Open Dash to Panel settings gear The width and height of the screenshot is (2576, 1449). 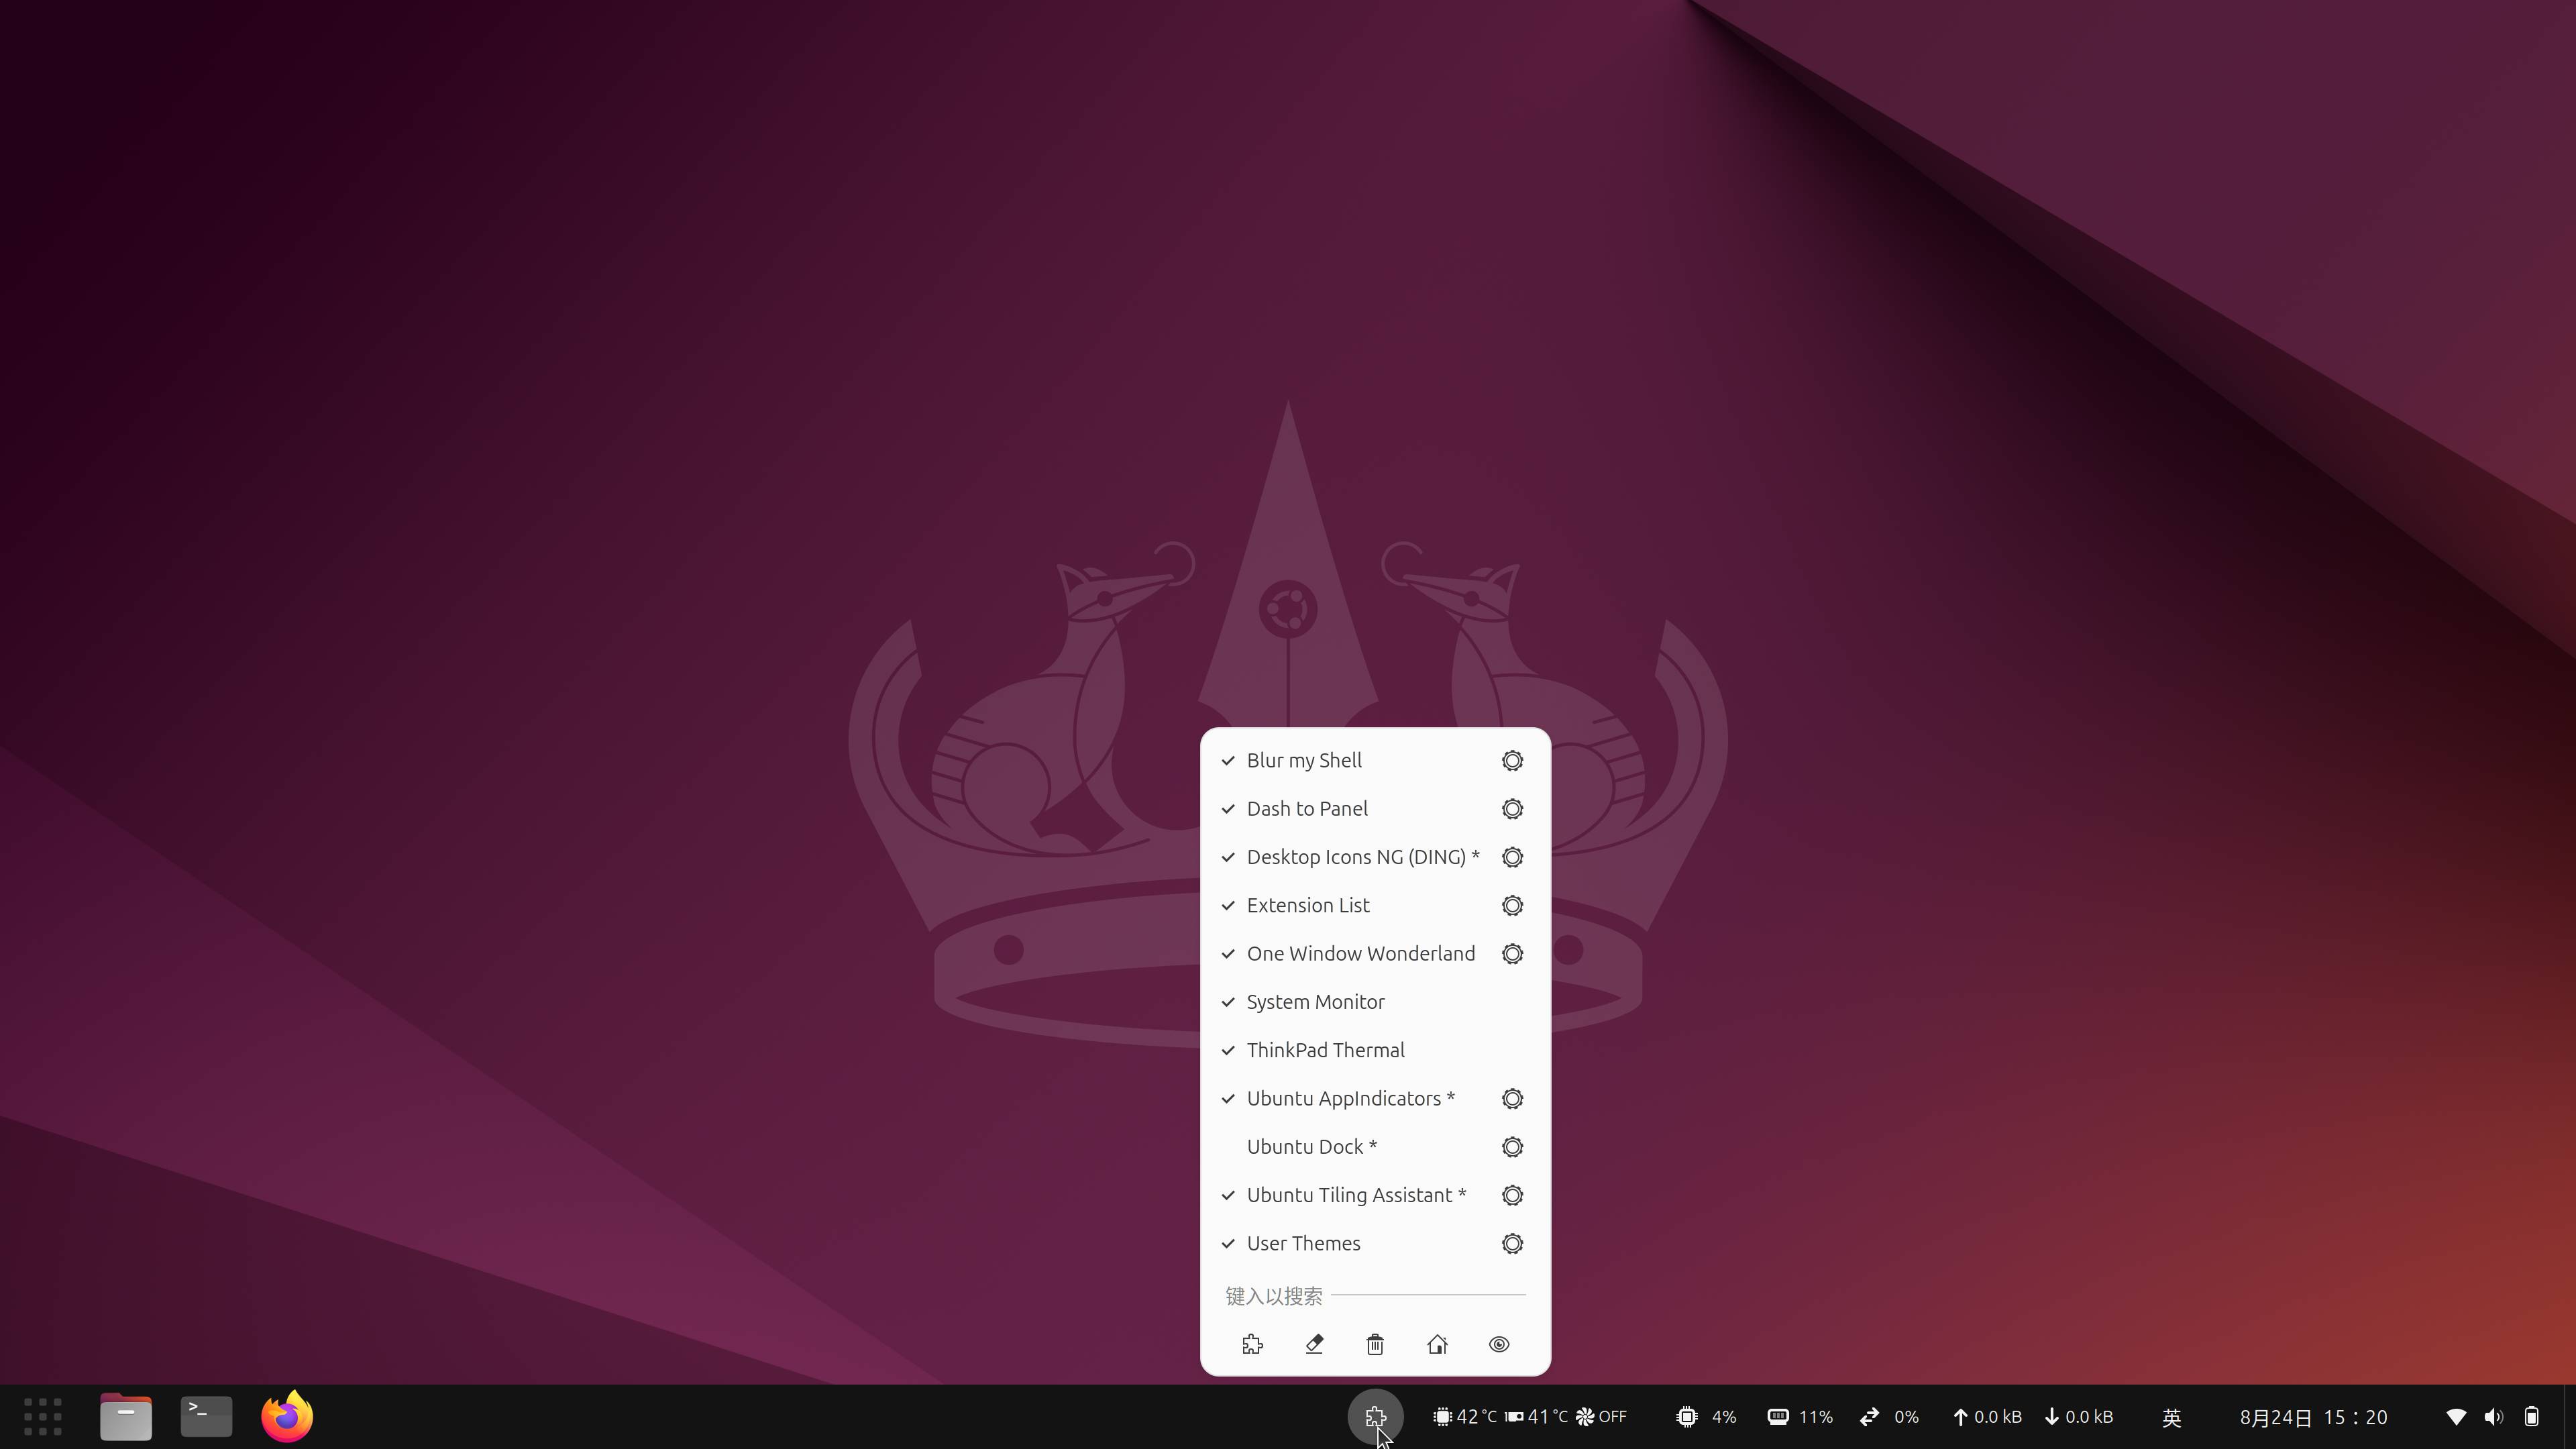[1512, 809]
